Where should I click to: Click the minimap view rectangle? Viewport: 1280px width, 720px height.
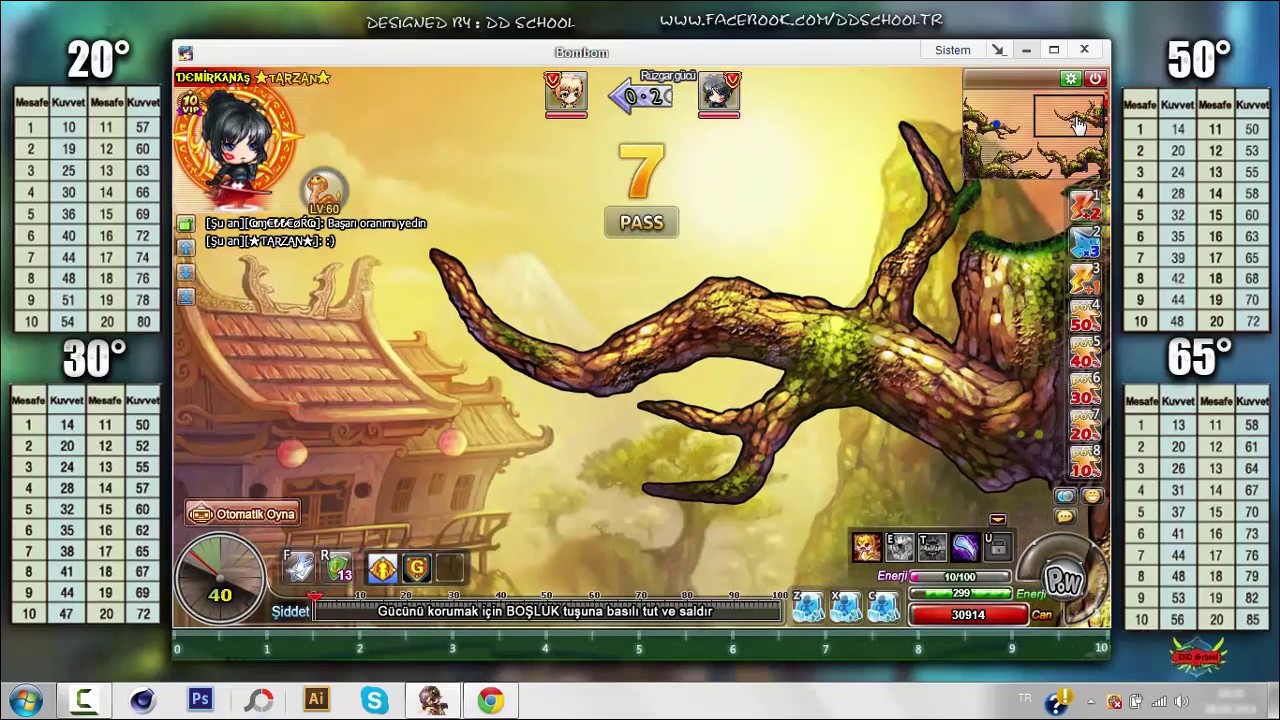(x=1069, y=116)
